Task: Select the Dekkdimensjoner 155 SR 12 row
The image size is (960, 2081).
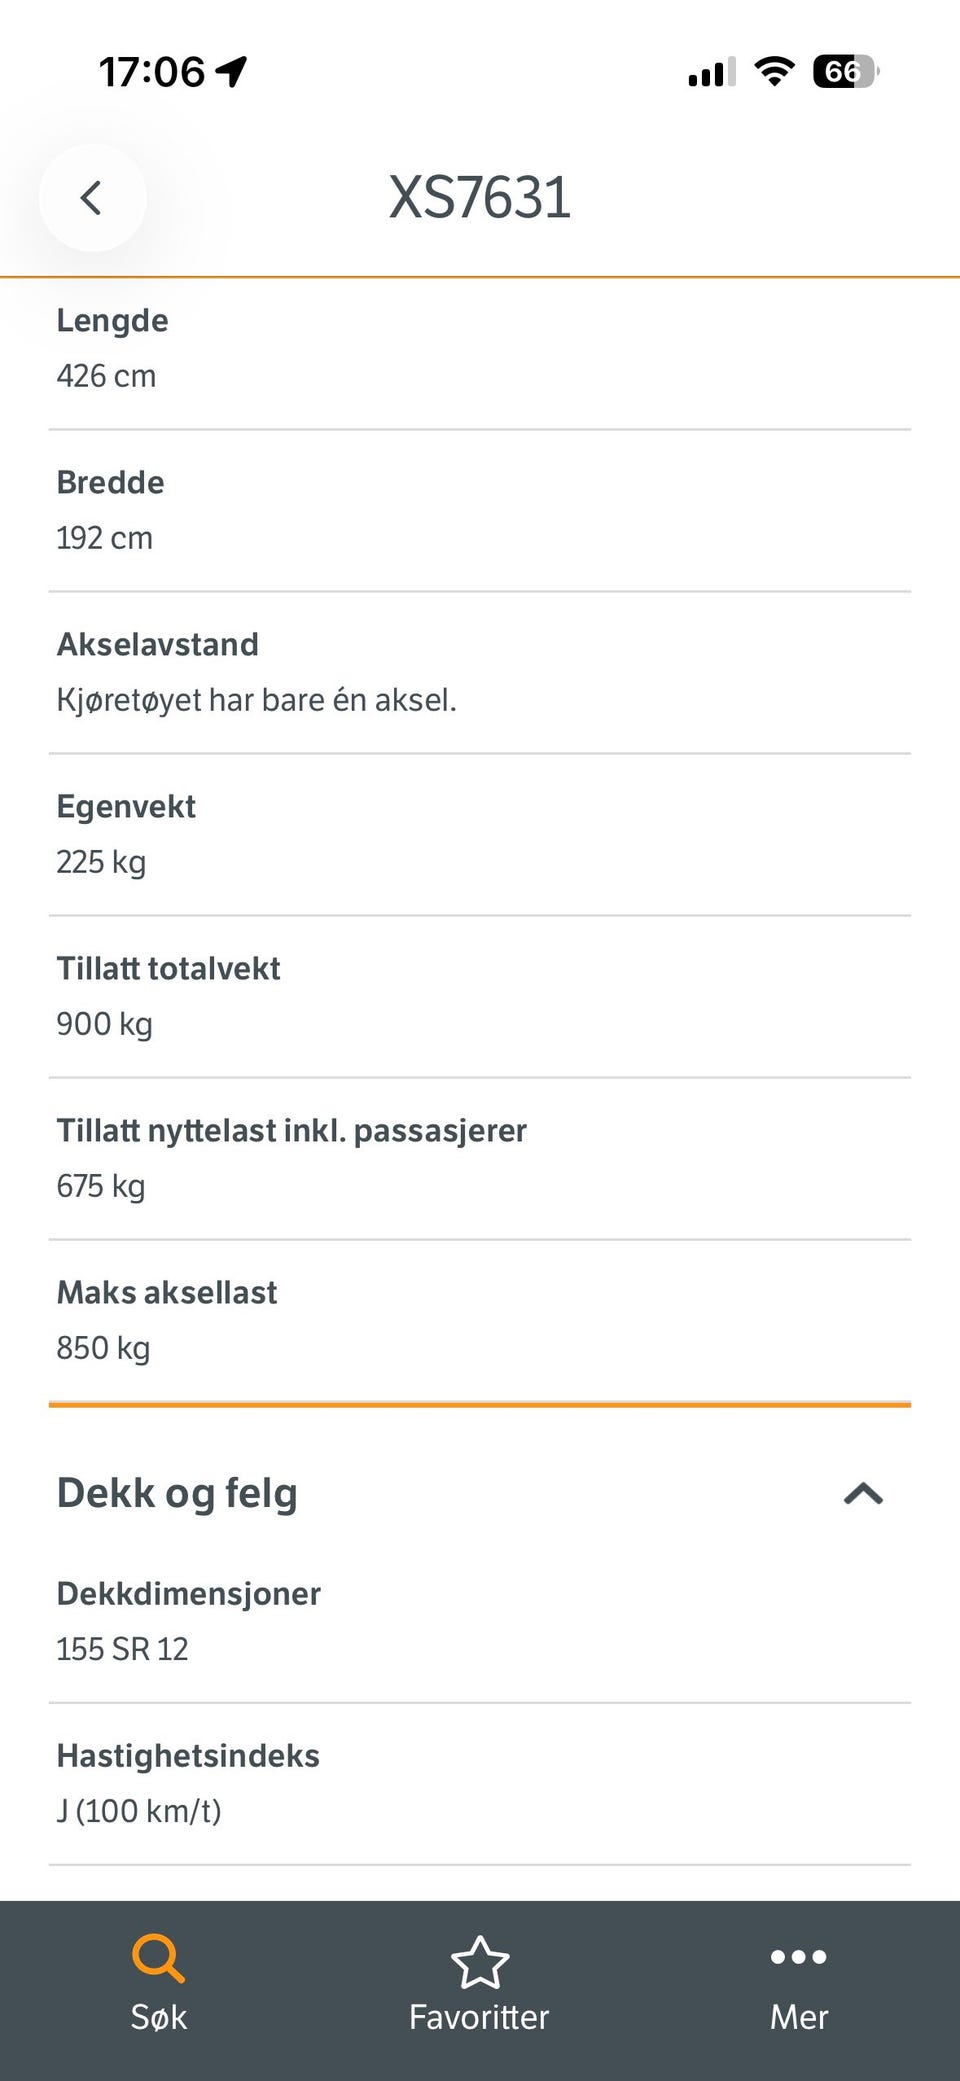Action: [x=480, y=1621]
